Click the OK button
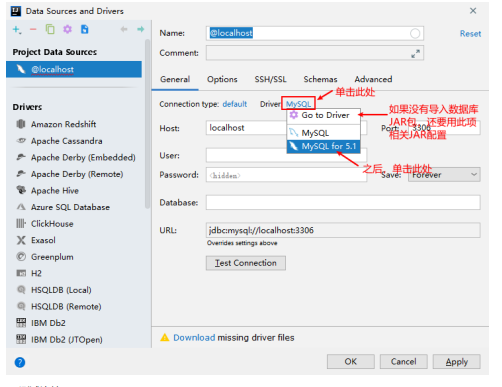 [x=351, y=362]
